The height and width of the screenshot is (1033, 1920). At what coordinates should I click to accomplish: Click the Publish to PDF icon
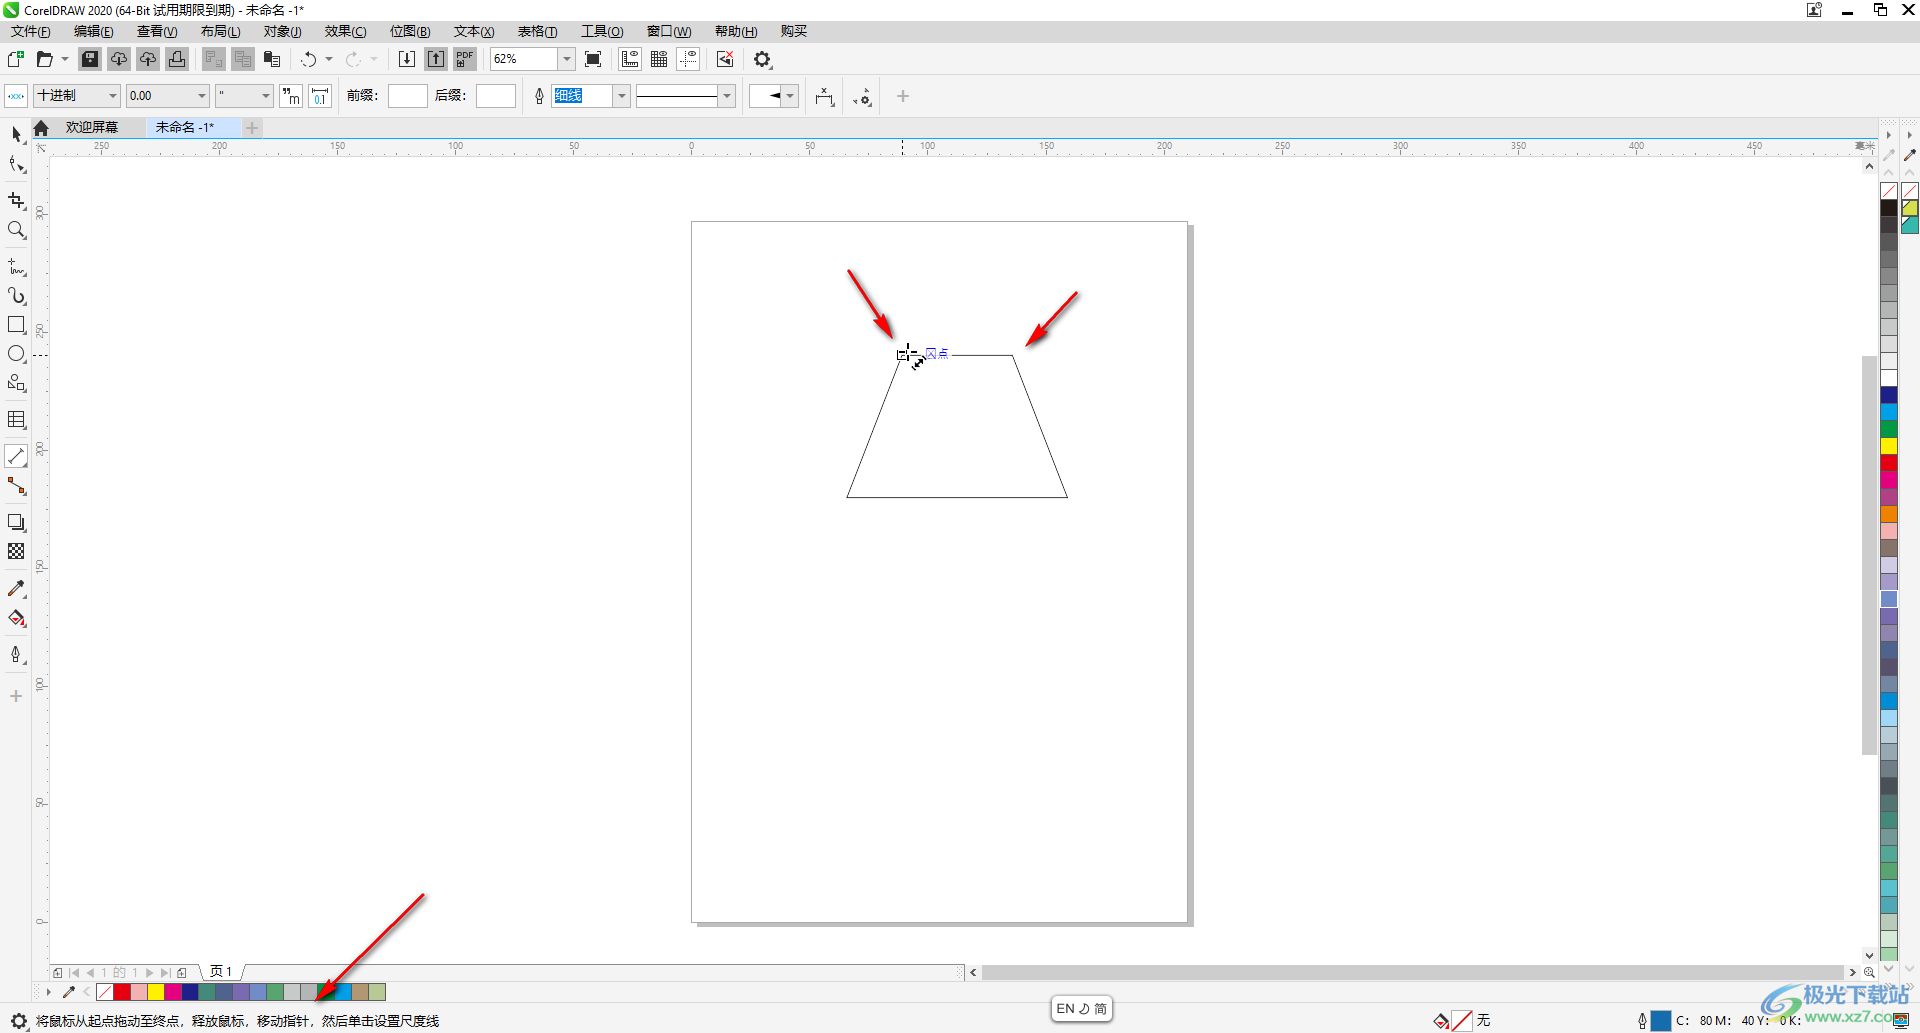pyautogui.click(x=465, y=59)
